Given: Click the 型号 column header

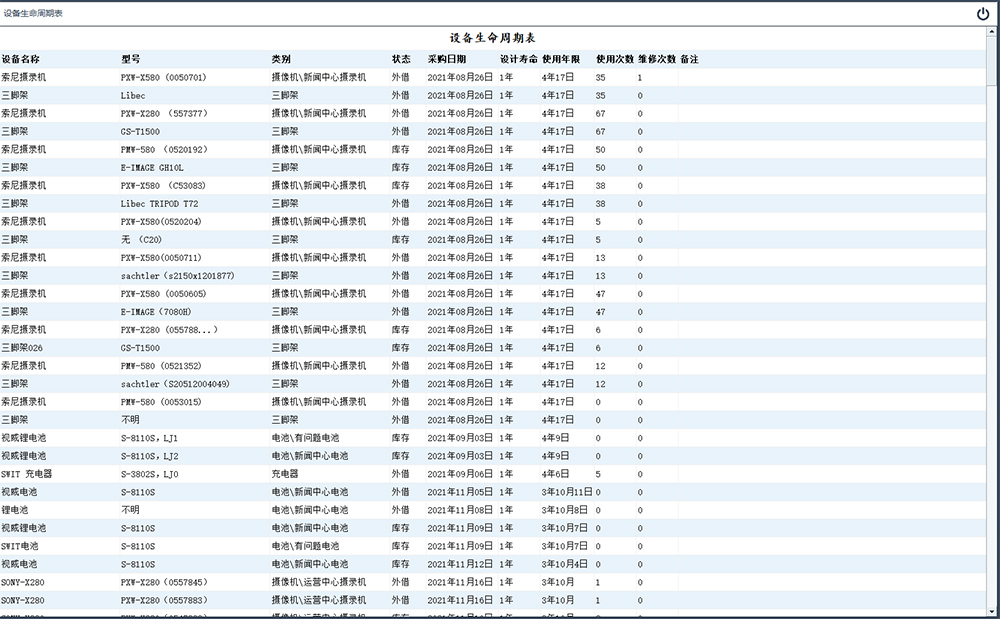Looking at the screenshot, I should 131,59.
